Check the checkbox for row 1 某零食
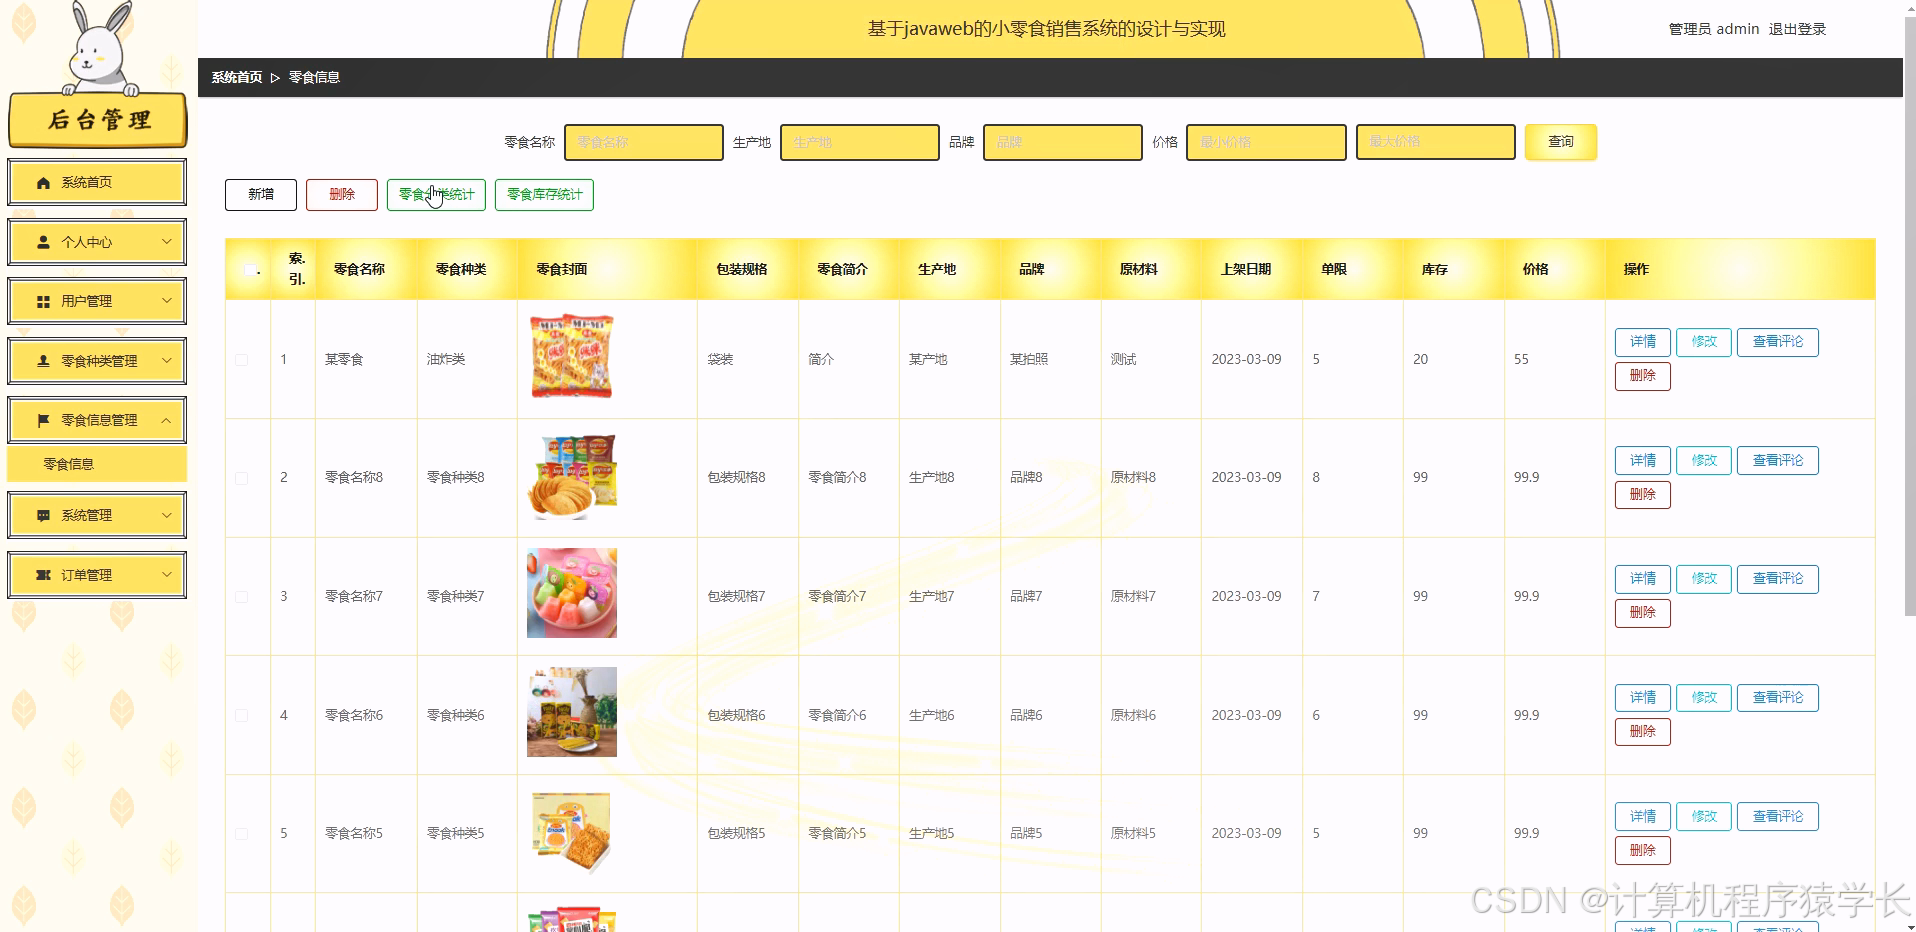The width and height of the screenshot is (1916, 932). 240,360
